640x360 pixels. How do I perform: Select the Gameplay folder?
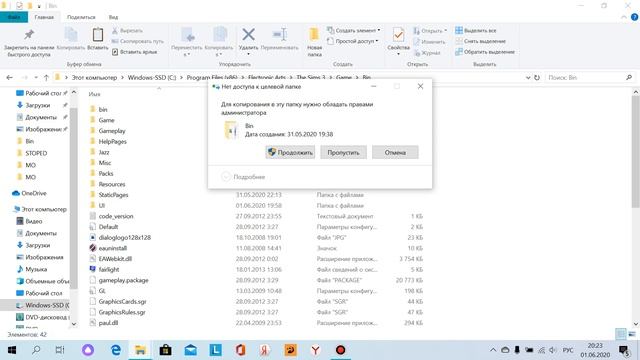coord(112,131)
